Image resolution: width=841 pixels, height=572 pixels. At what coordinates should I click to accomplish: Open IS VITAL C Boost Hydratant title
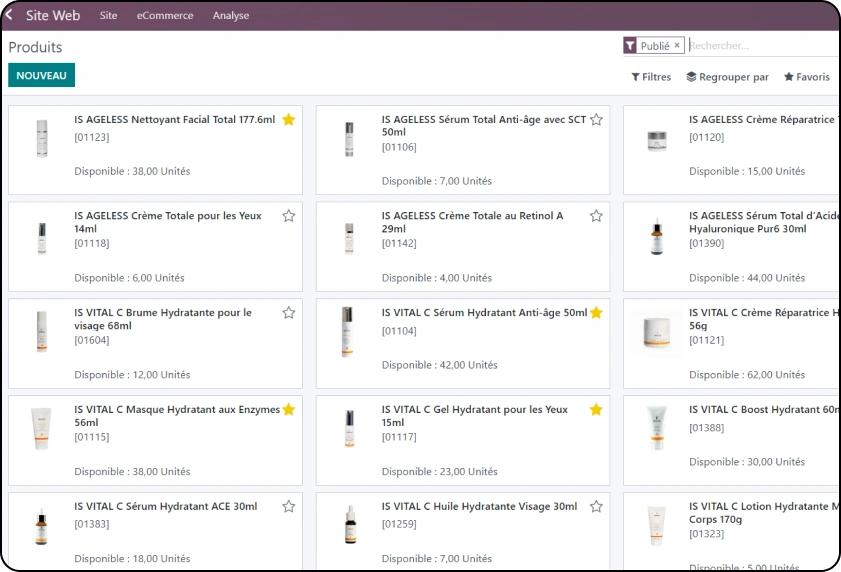[764, 409]
